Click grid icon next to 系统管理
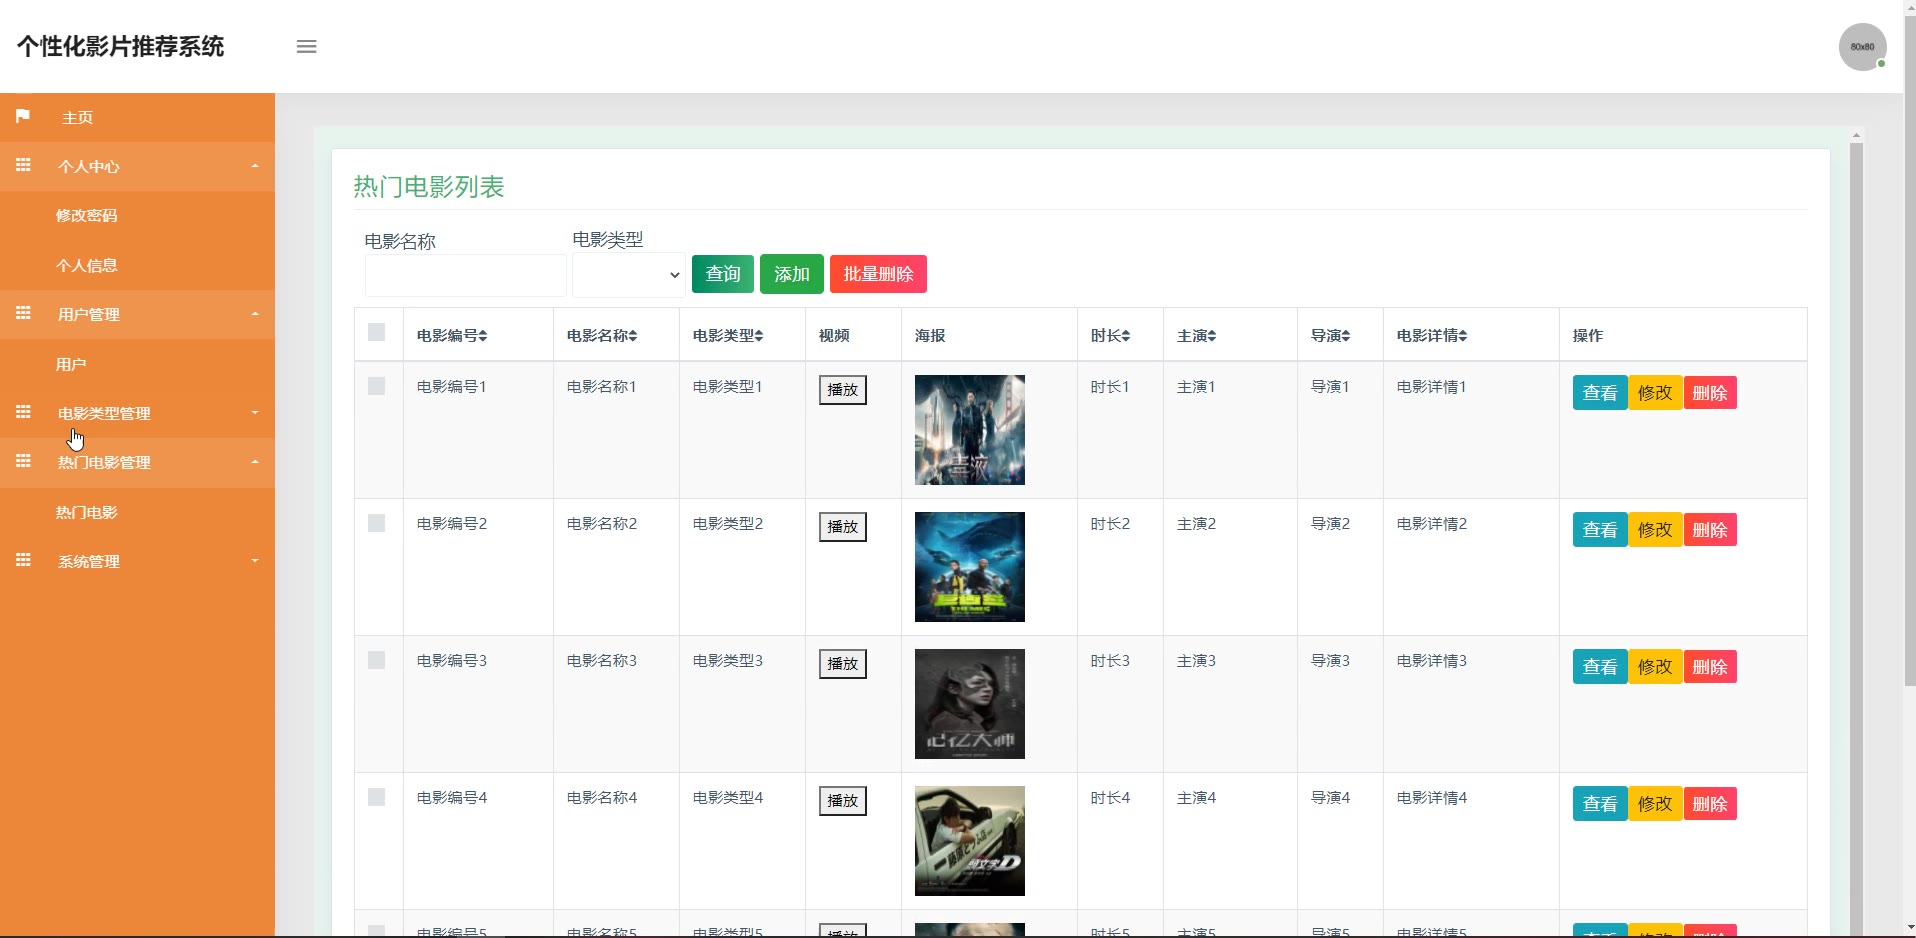The image size is (1916, 938). click(x=23, y=560)
